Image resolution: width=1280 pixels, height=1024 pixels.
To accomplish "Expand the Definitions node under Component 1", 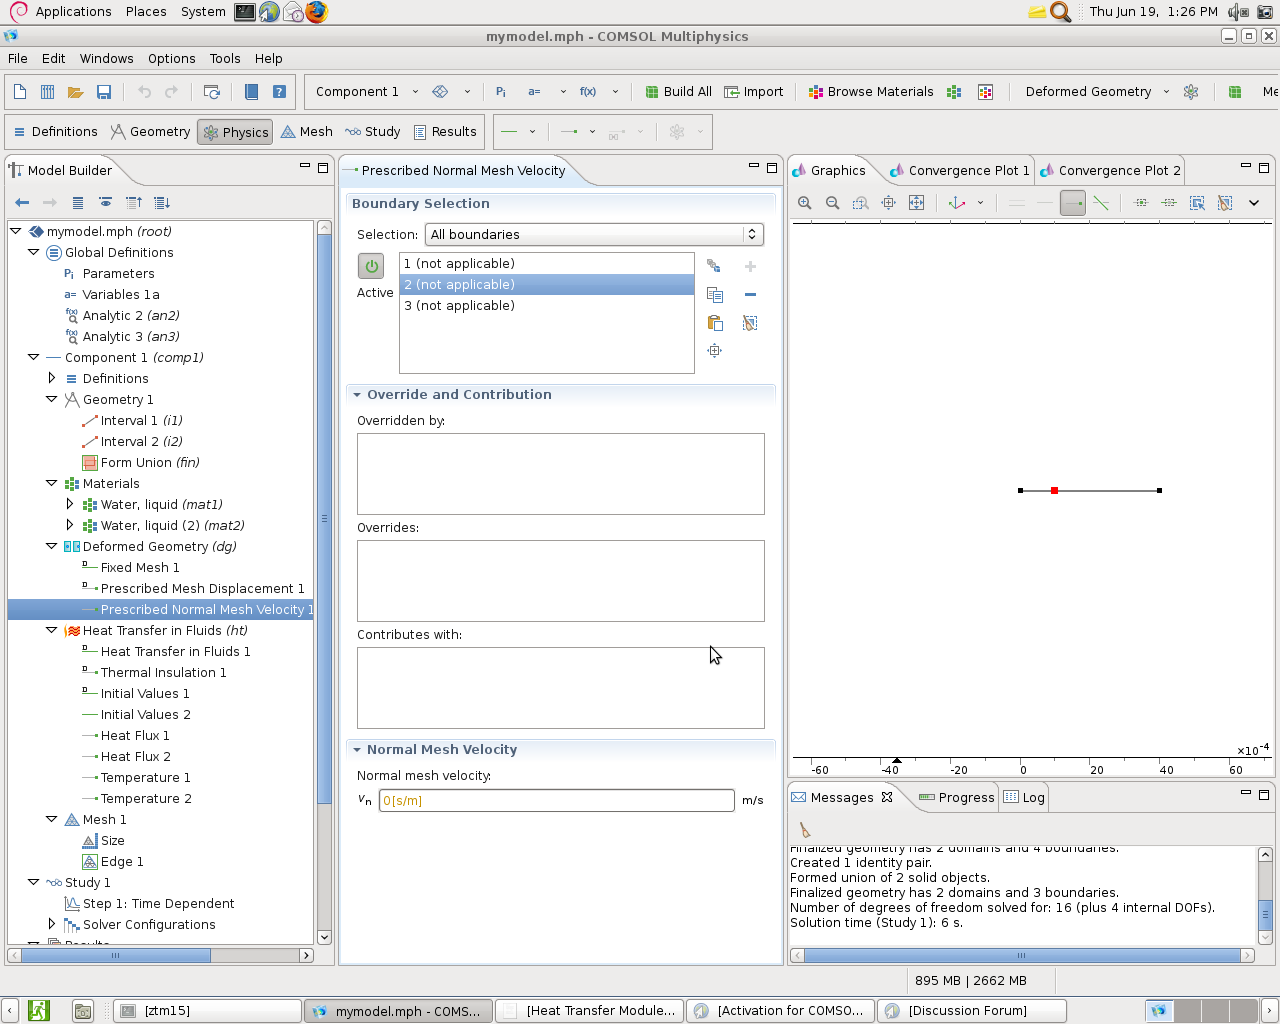I will [x=51, y=378].
